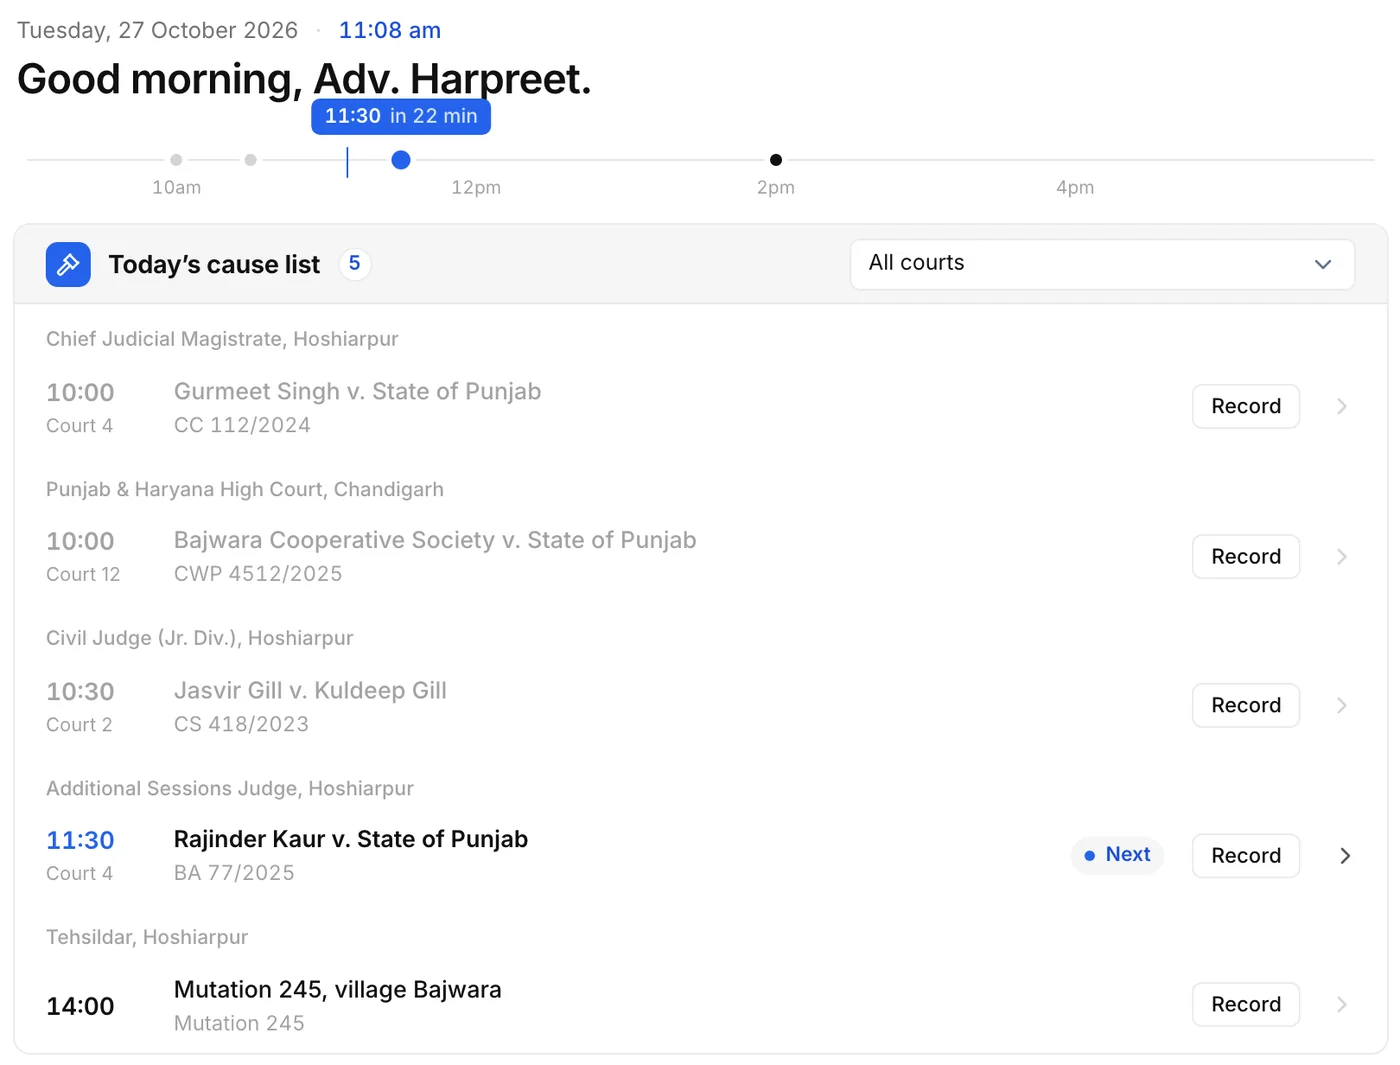Click the Civil Judge (Jr. Div.), Hoshiarpur heading
This screenshot has height=1065, width=1400.
(x=200, y=638)
